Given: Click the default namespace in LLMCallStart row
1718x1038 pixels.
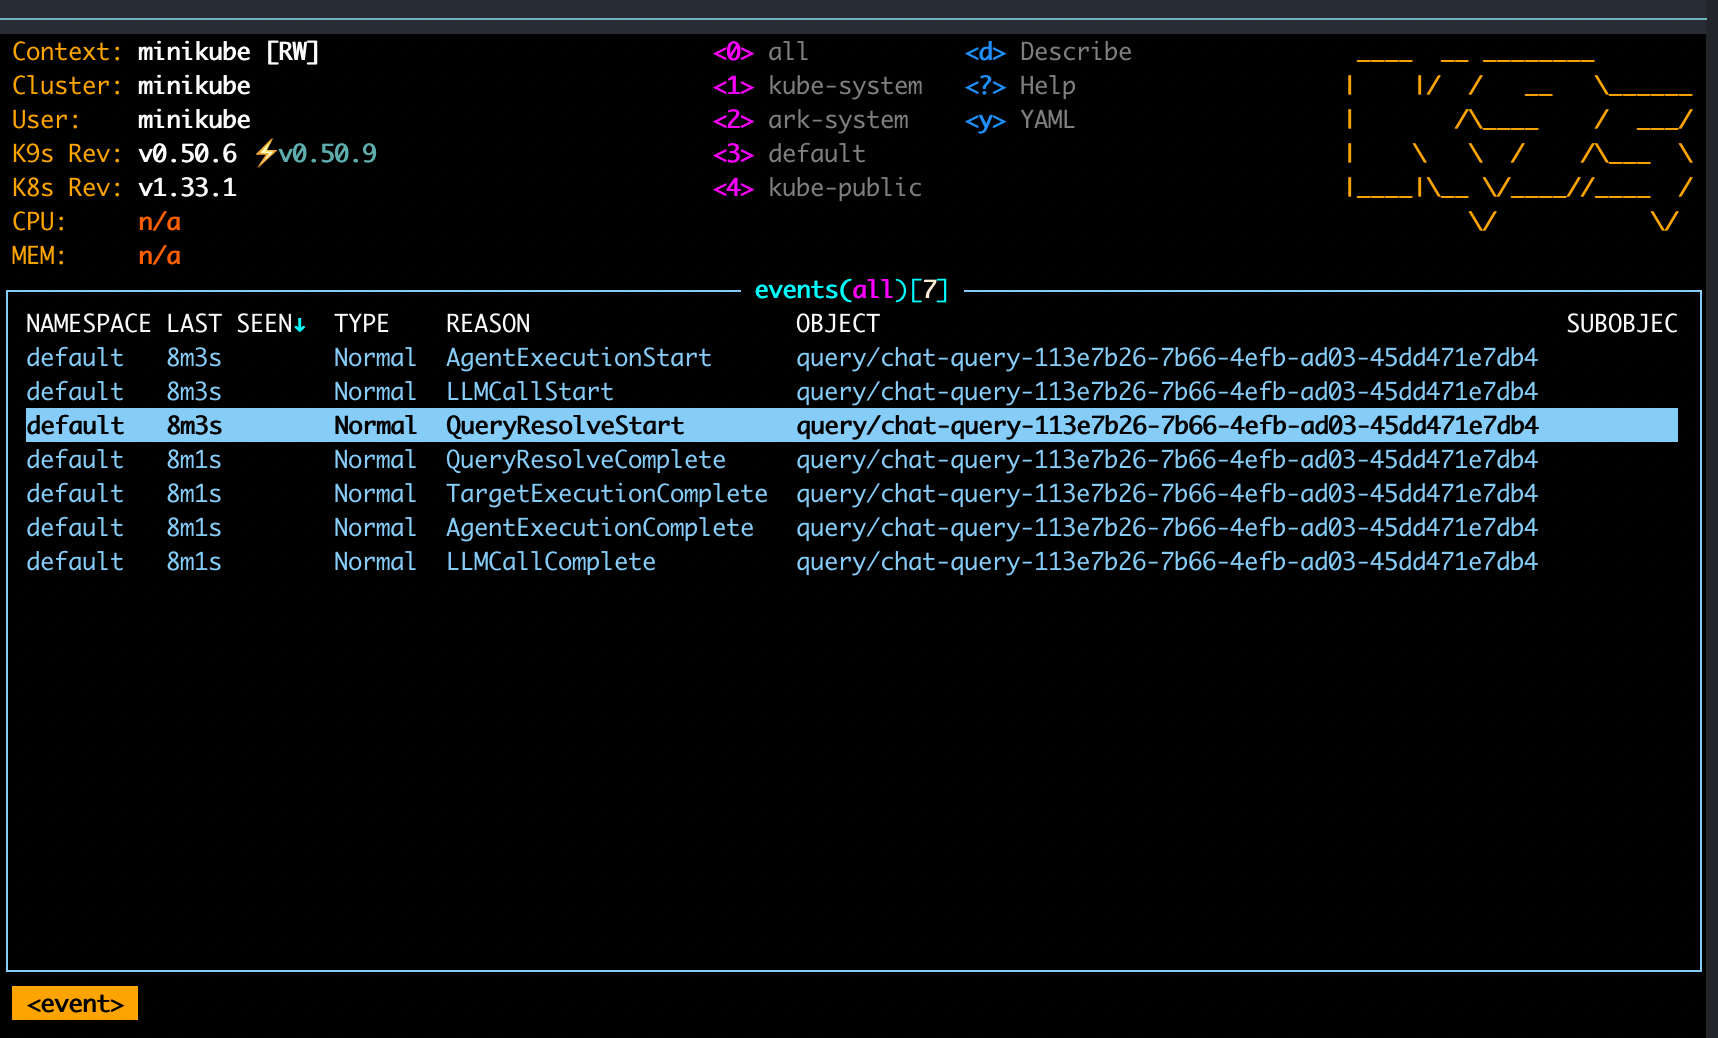Looking at the screenshot, I should click(75, 392).
